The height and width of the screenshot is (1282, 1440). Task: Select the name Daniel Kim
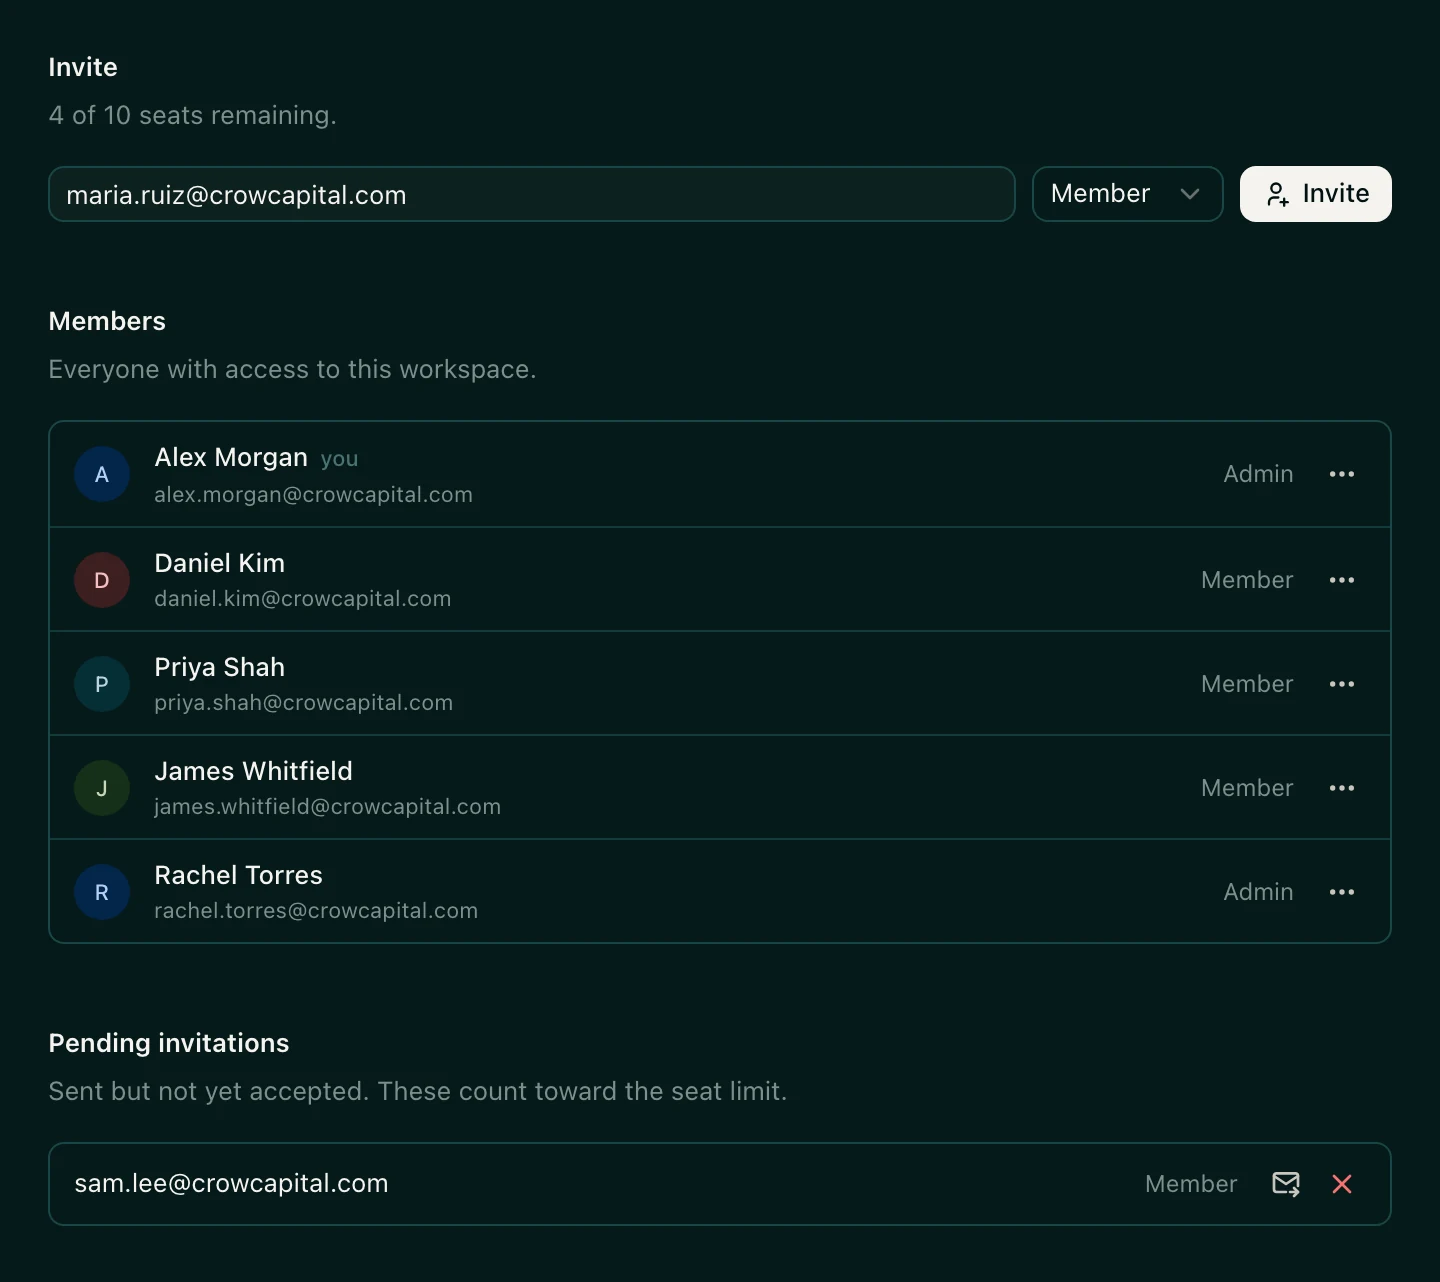tap(220, 563)
